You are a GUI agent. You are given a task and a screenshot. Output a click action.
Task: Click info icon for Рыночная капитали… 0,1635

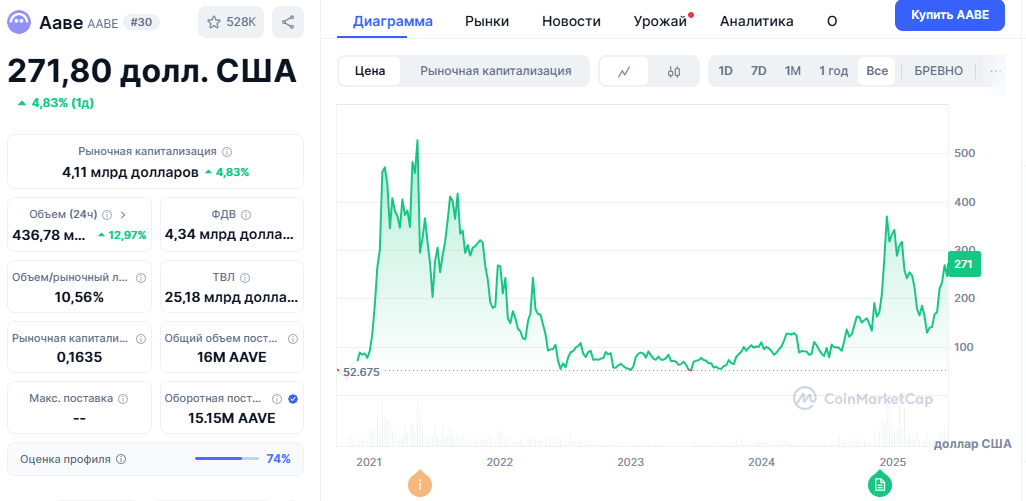141,339
